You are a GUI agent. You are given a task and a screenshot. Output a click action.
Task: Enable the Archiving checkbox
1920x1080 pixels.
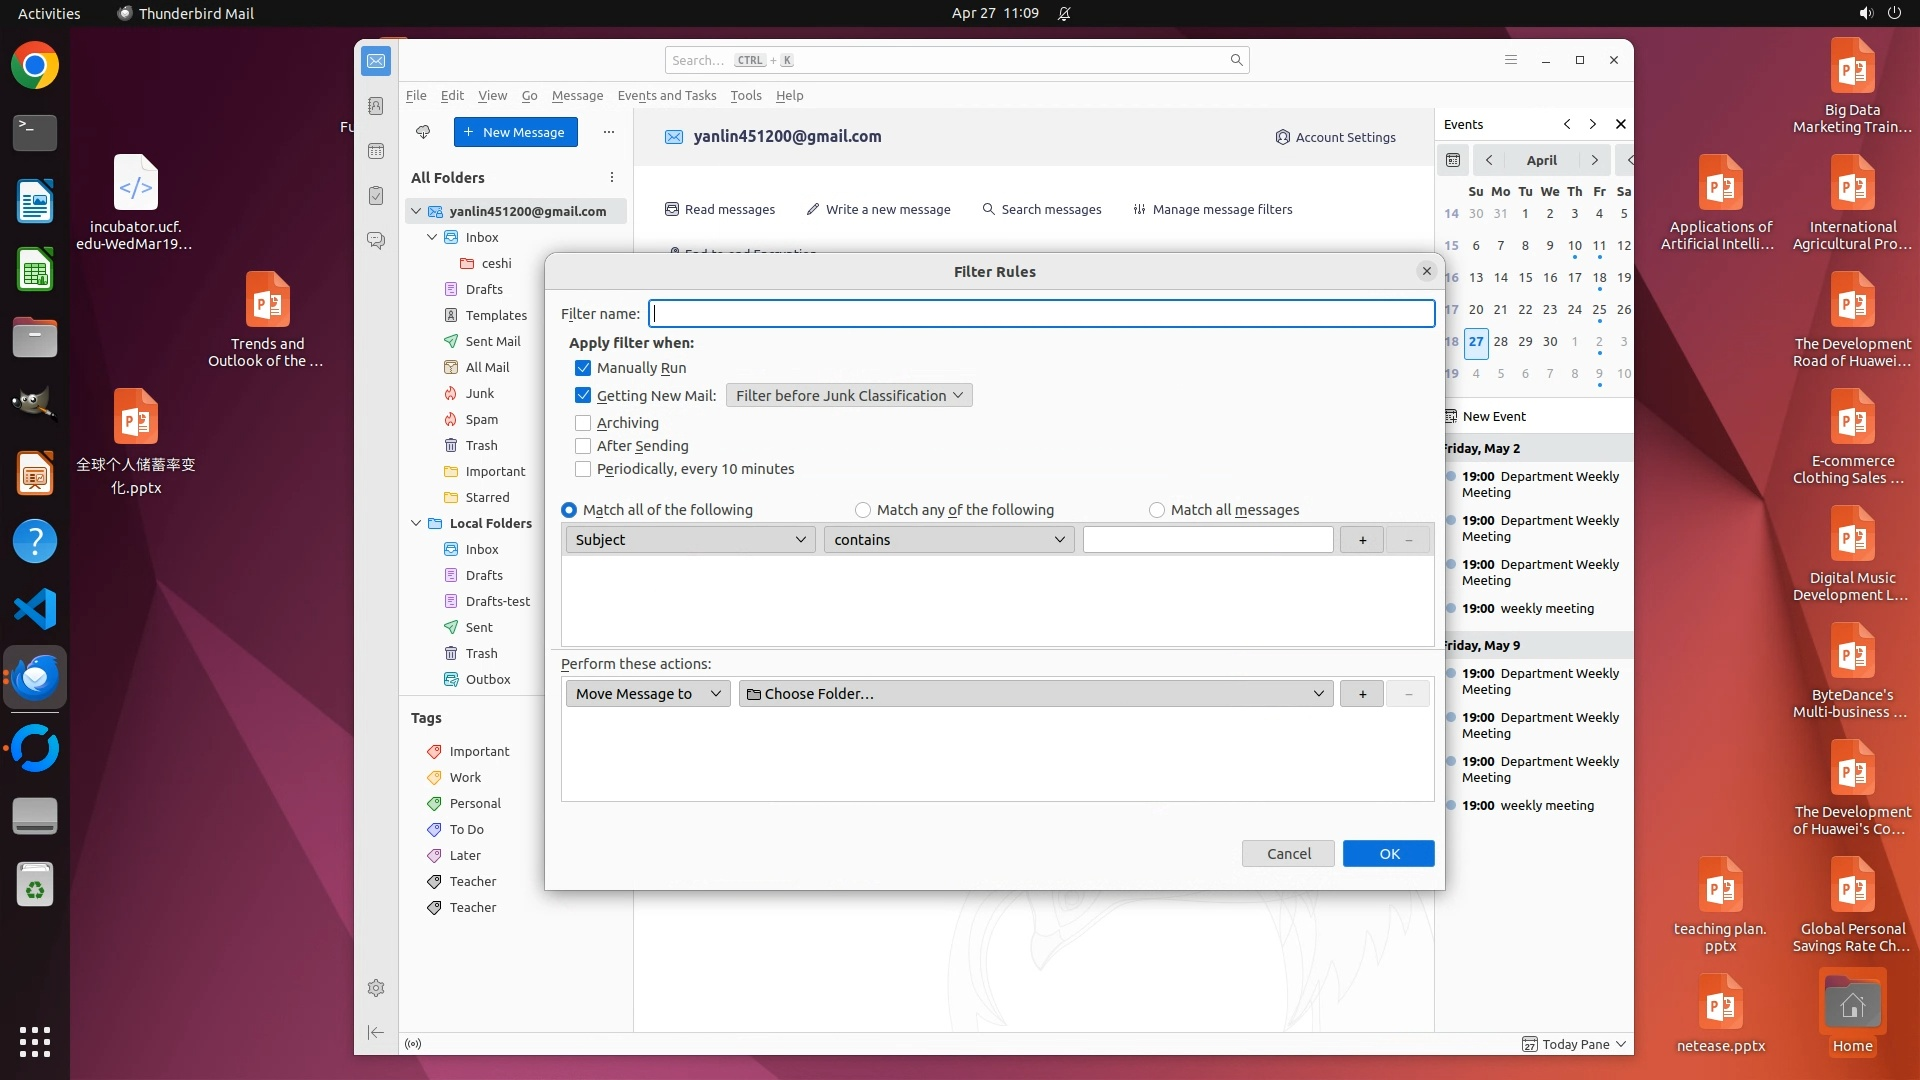coord(583,423)
